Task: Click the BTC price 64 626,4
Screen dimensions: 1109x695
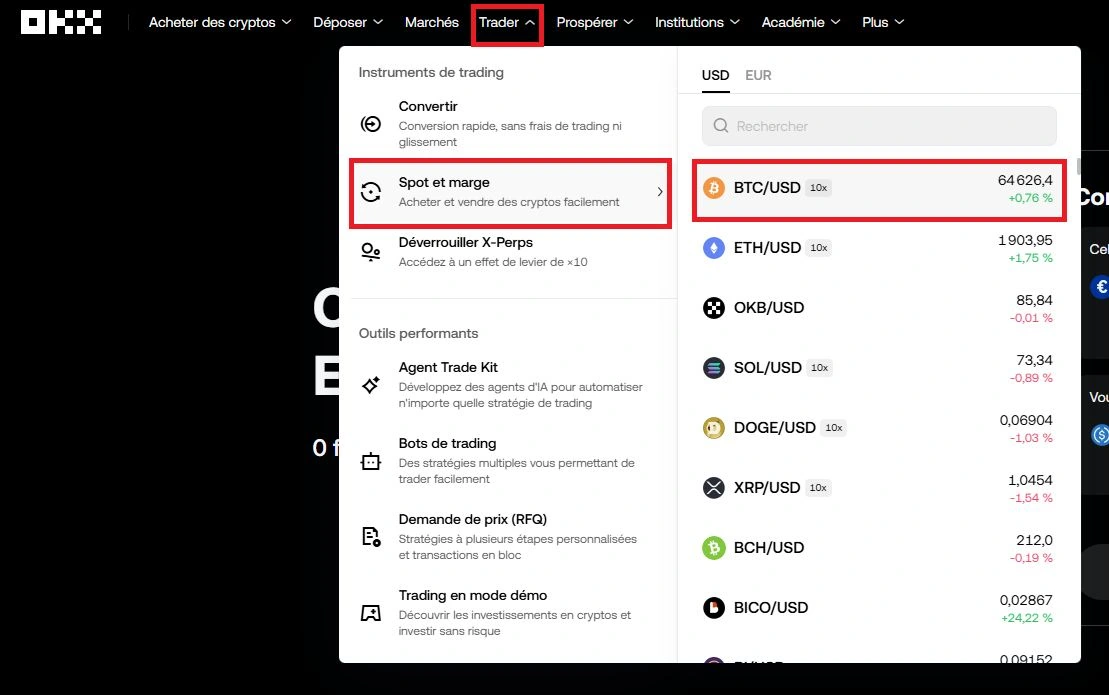Action: point(1025,180)
